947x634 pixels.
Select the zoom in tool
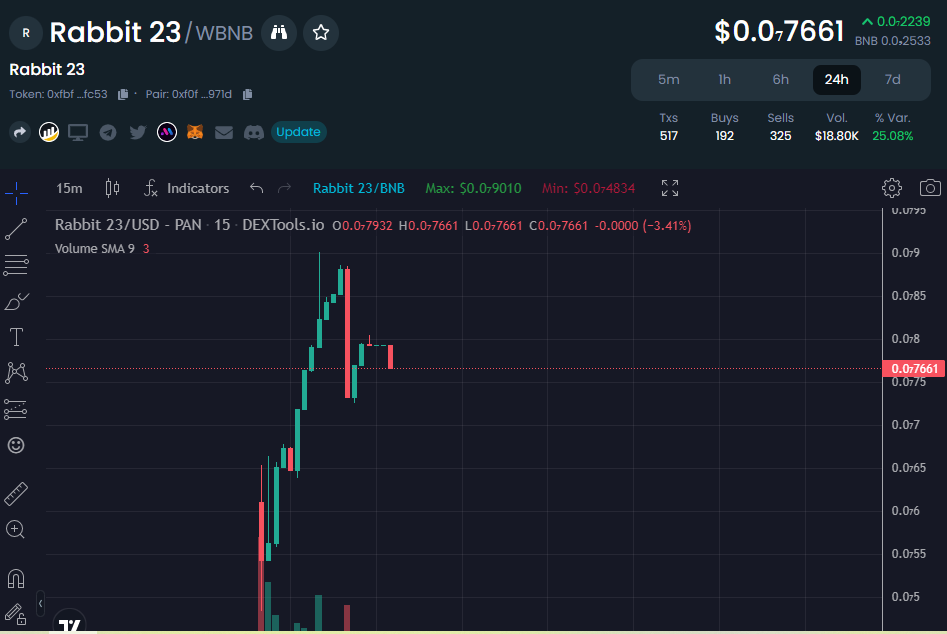16,530
